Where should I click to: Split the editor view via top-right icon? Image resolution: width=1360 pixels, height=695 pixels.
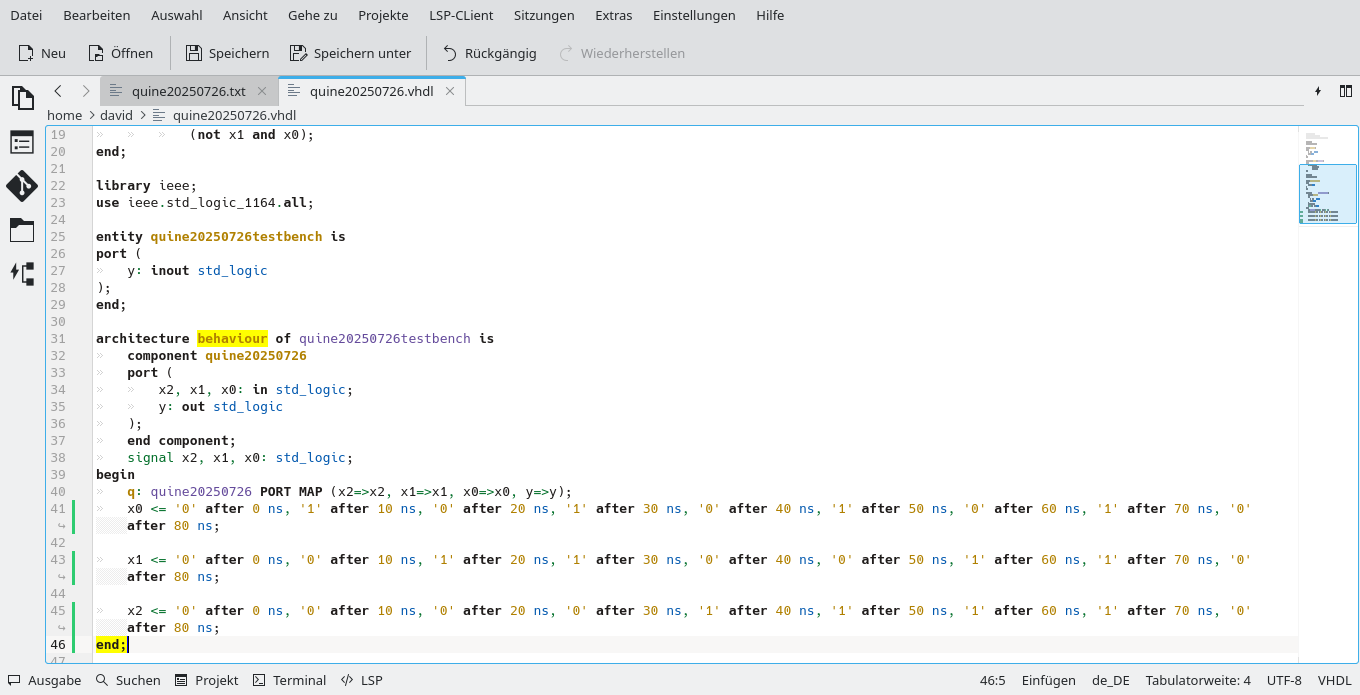click(1346, 91)
